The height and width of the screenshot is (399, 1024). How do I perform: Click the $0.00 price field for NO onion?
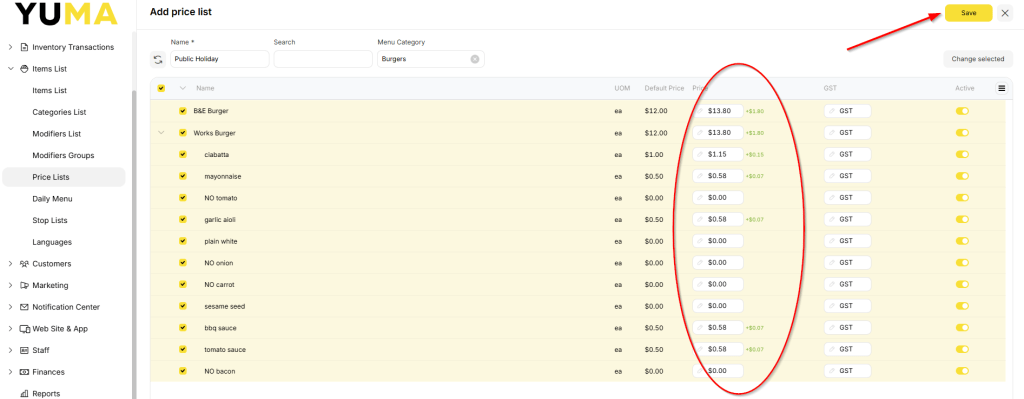tap(718, 263)
